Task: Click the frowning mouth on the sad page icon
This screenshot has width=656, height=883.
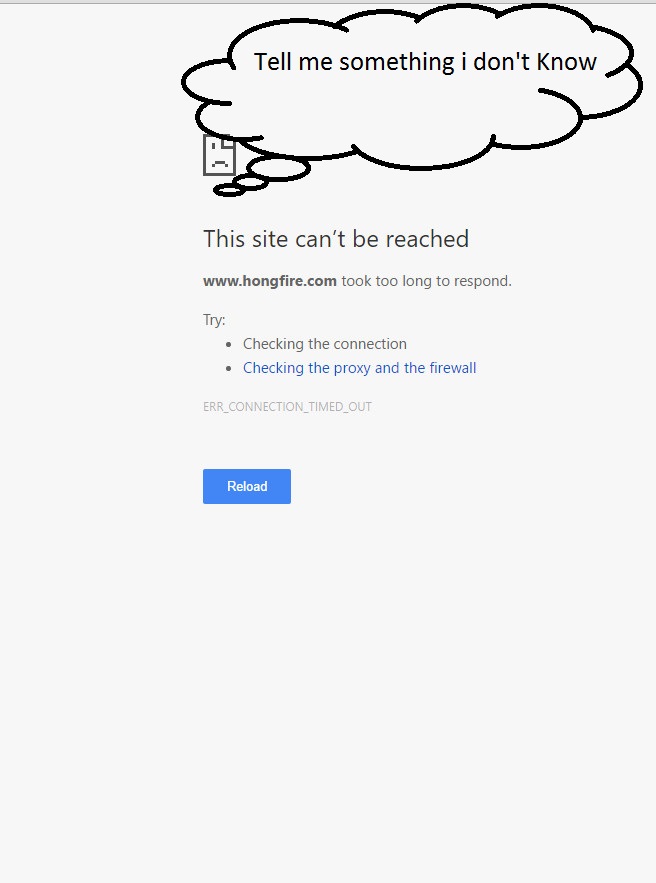Action: point(220,164)
